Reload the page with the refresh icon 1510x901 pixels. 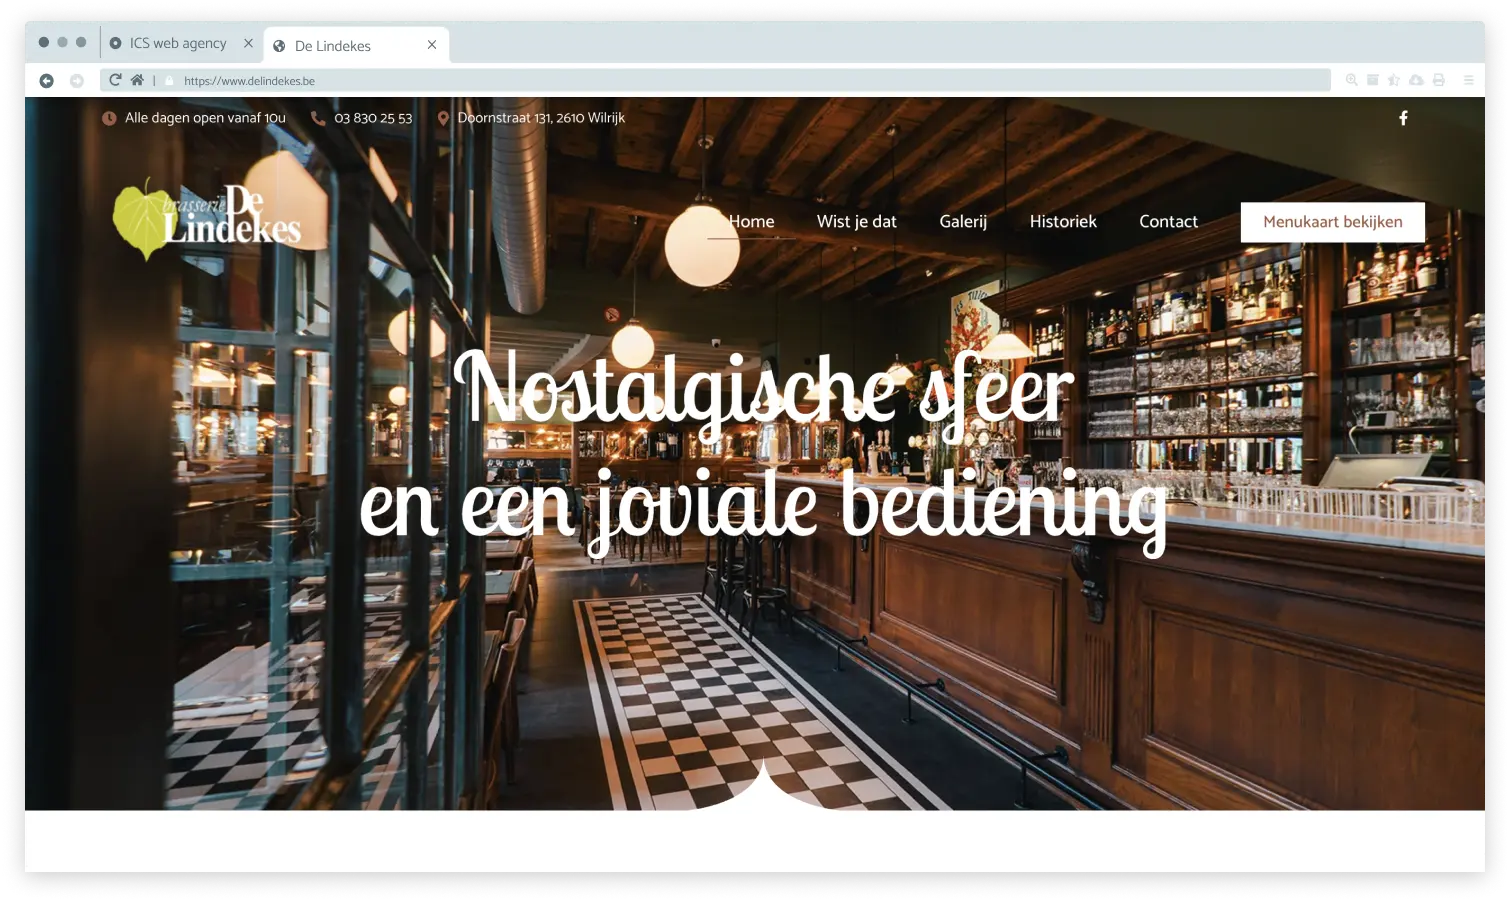tap(116, 79)
